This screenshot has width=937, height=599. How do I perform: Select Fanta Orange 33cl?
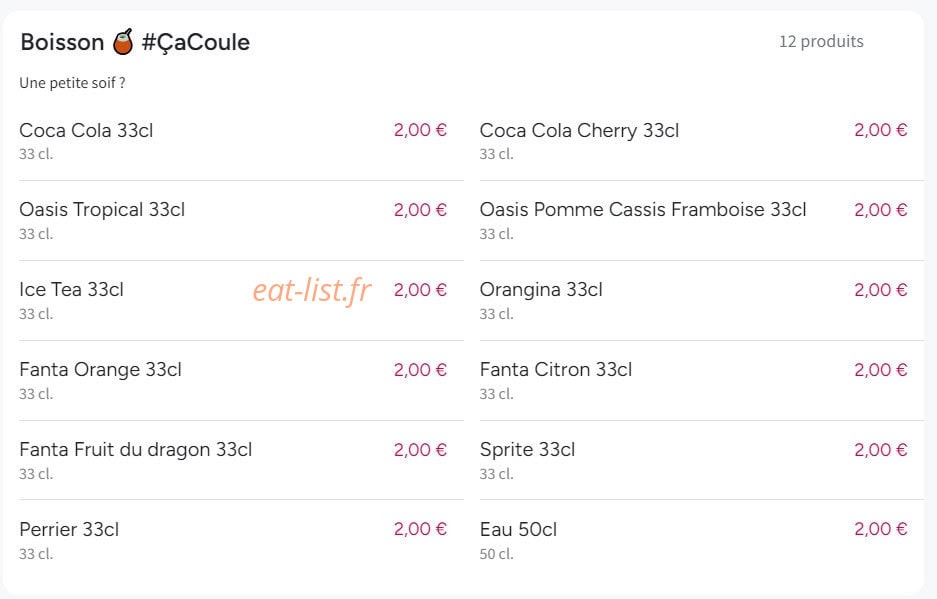coord(241,381)
